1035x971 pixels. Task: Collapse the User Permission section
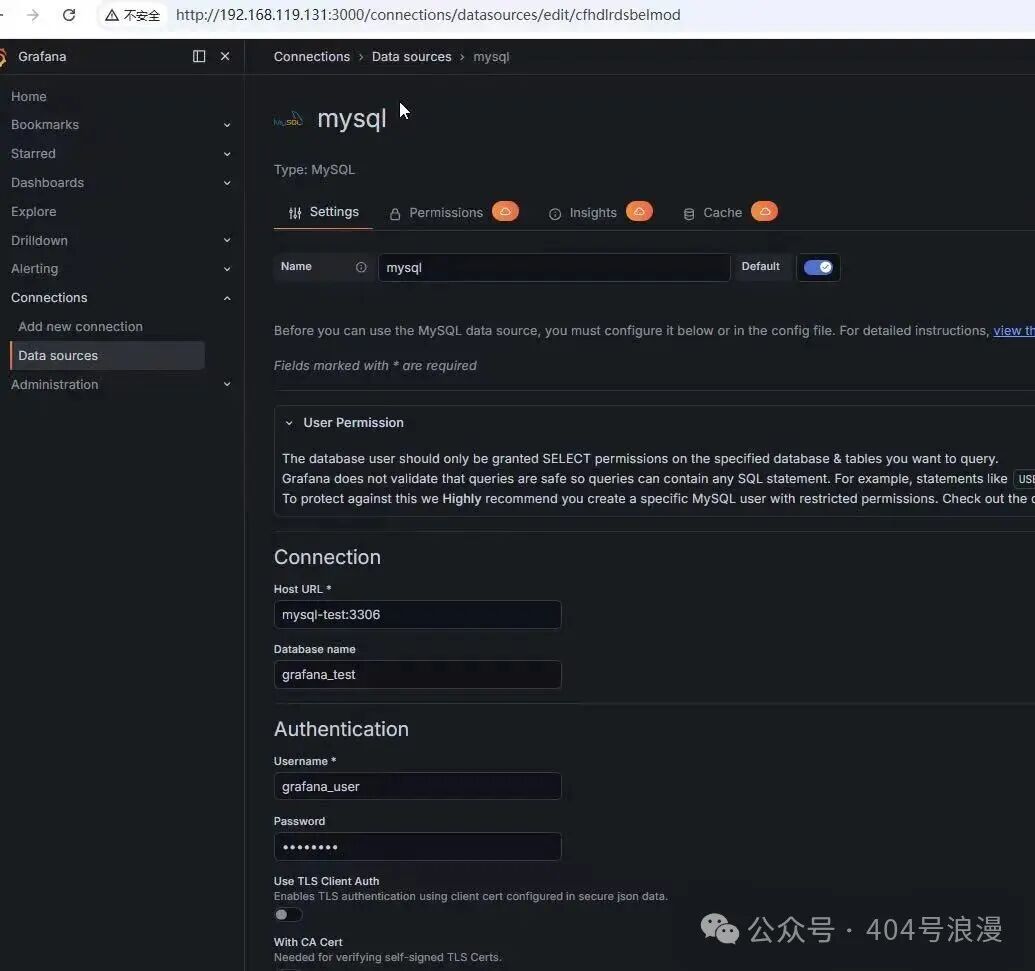tap(289, 423)
